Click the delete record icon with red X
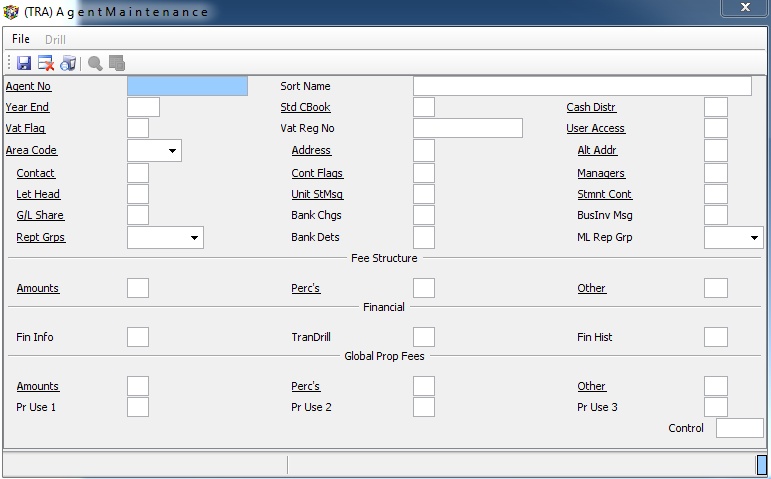This screenshot has height=479, width=771. click(x=46, y=63)
